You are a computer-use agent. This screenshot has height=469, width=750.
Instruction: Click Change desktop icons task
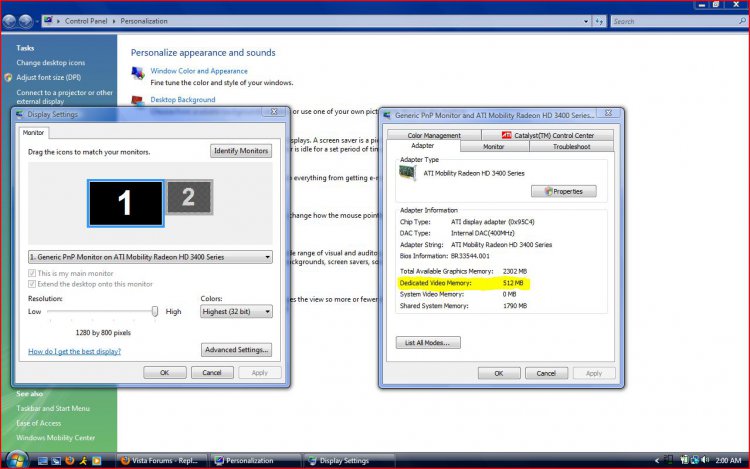(51, 63)
